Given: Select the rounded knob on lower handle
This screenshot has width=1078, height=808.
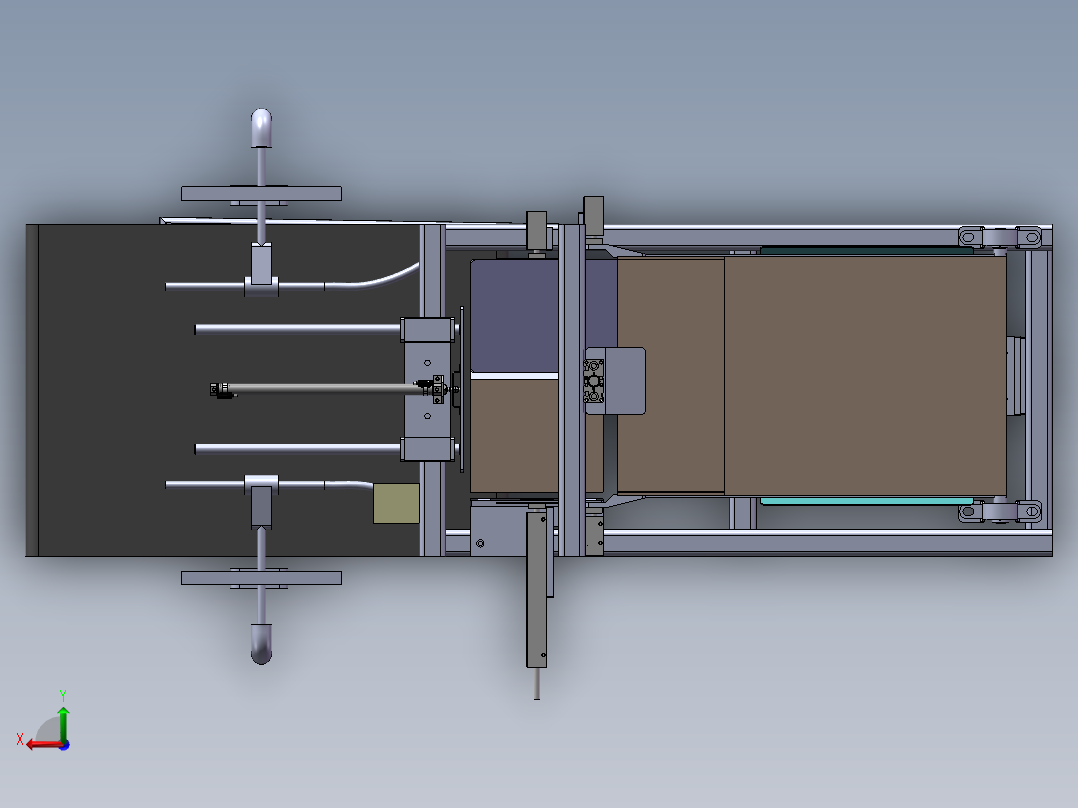Looking at the screenshot, I should (x=261, y=644).
